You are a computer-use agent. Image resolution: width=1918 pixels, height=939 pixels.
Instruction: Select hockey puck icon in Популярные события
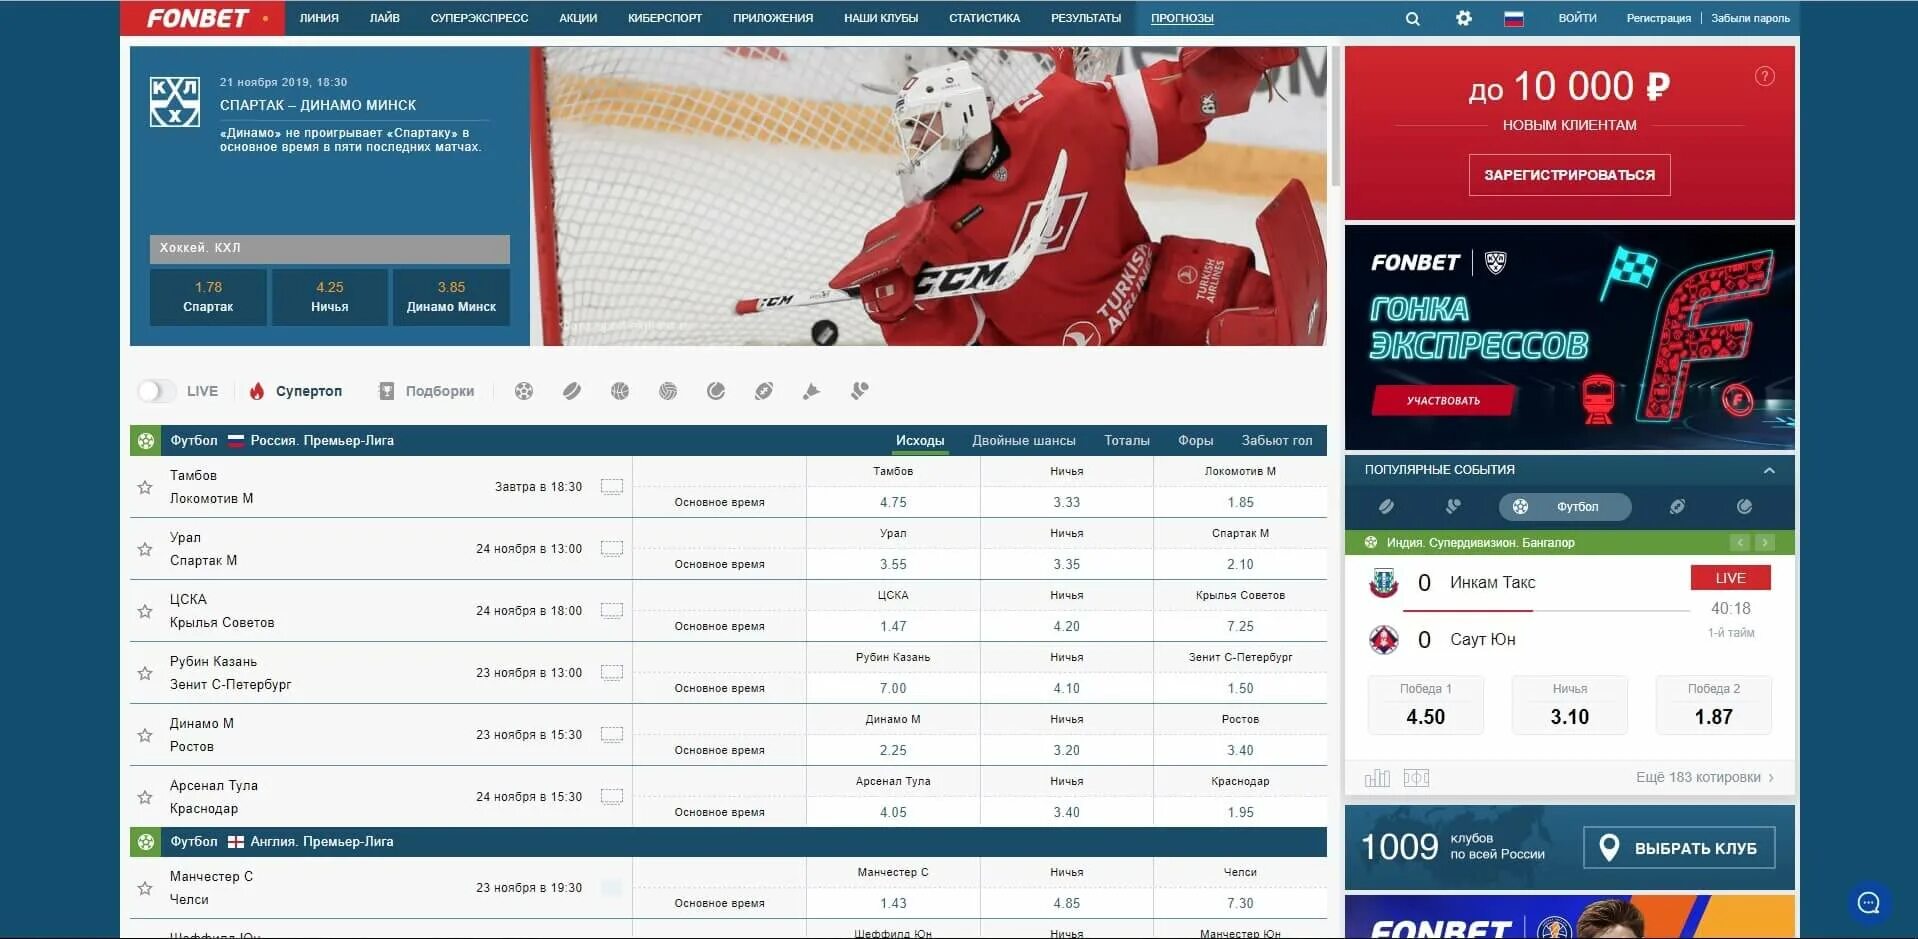(x=1386, y=507)
